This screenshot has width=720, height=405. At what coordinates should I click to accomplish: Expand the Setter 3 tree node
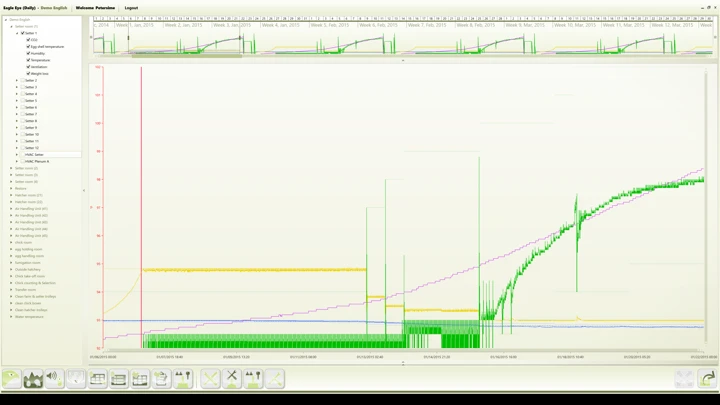point(16,87)
